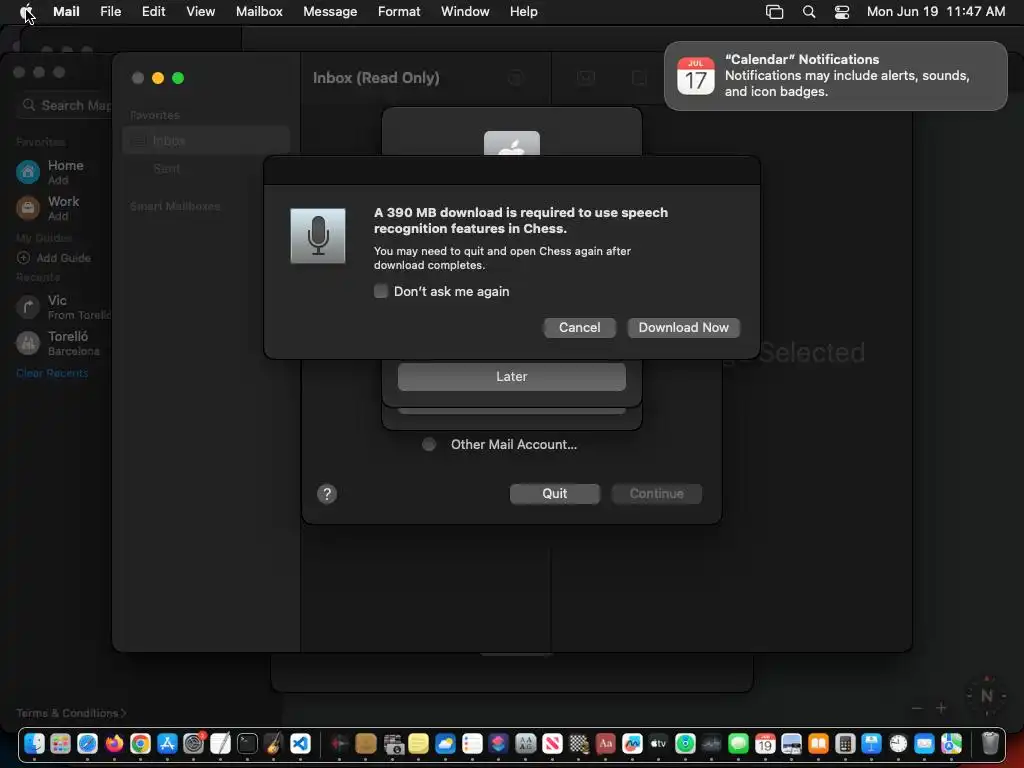The image size is (1024, 768).
Task: Open the Mail menu in the menu bar
Action: point(66,12)
